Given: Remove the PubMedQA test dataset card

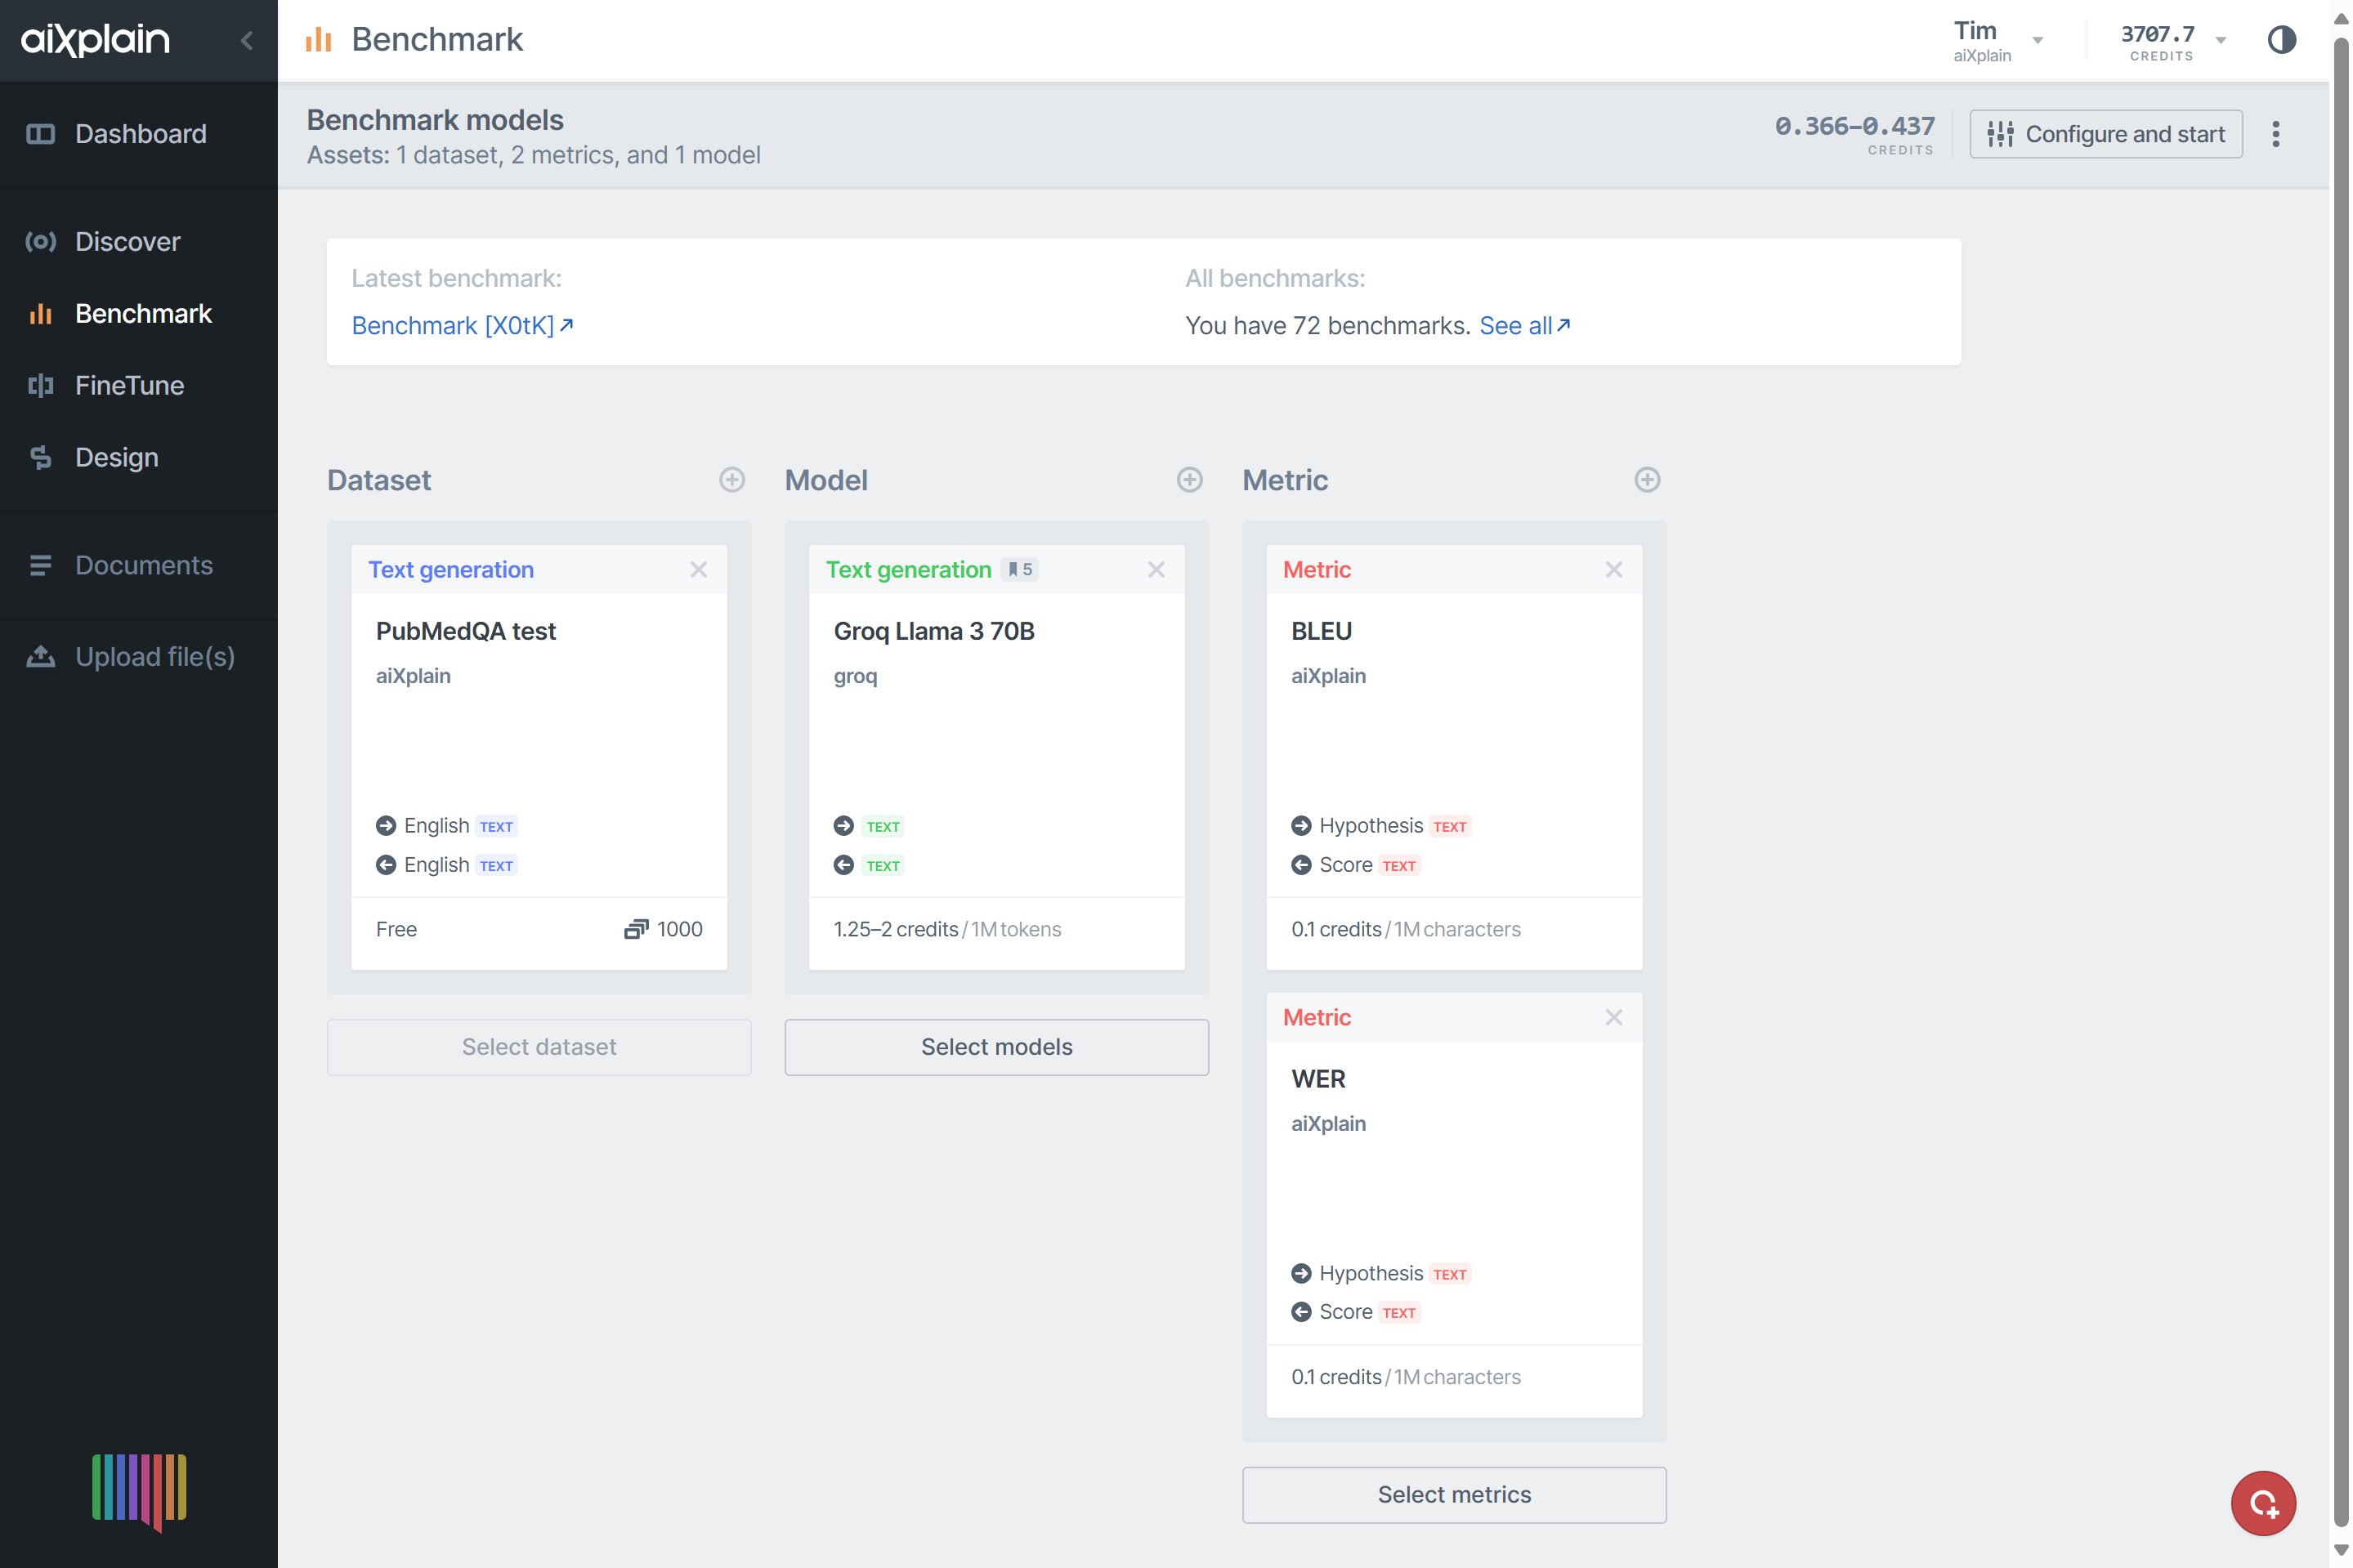Looking at the screenshot, I should click(698, 569).
